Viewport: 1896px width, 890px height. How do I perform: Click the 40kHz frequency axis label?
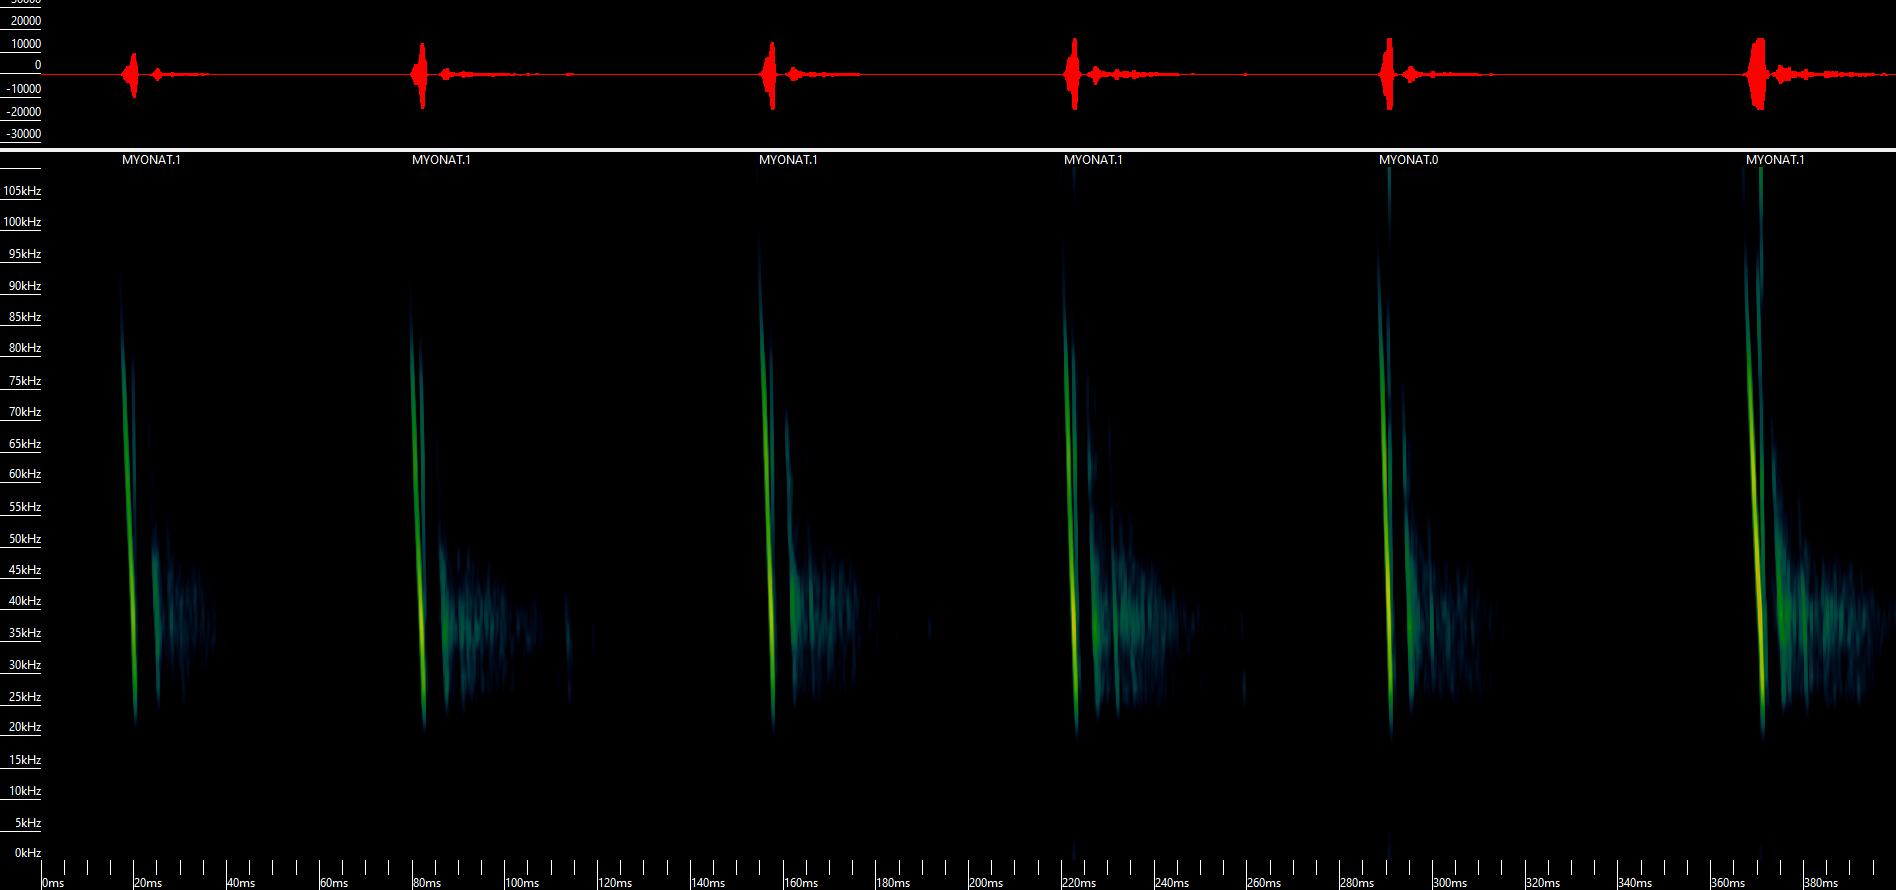pyautogui.click(x=25, y=601)
